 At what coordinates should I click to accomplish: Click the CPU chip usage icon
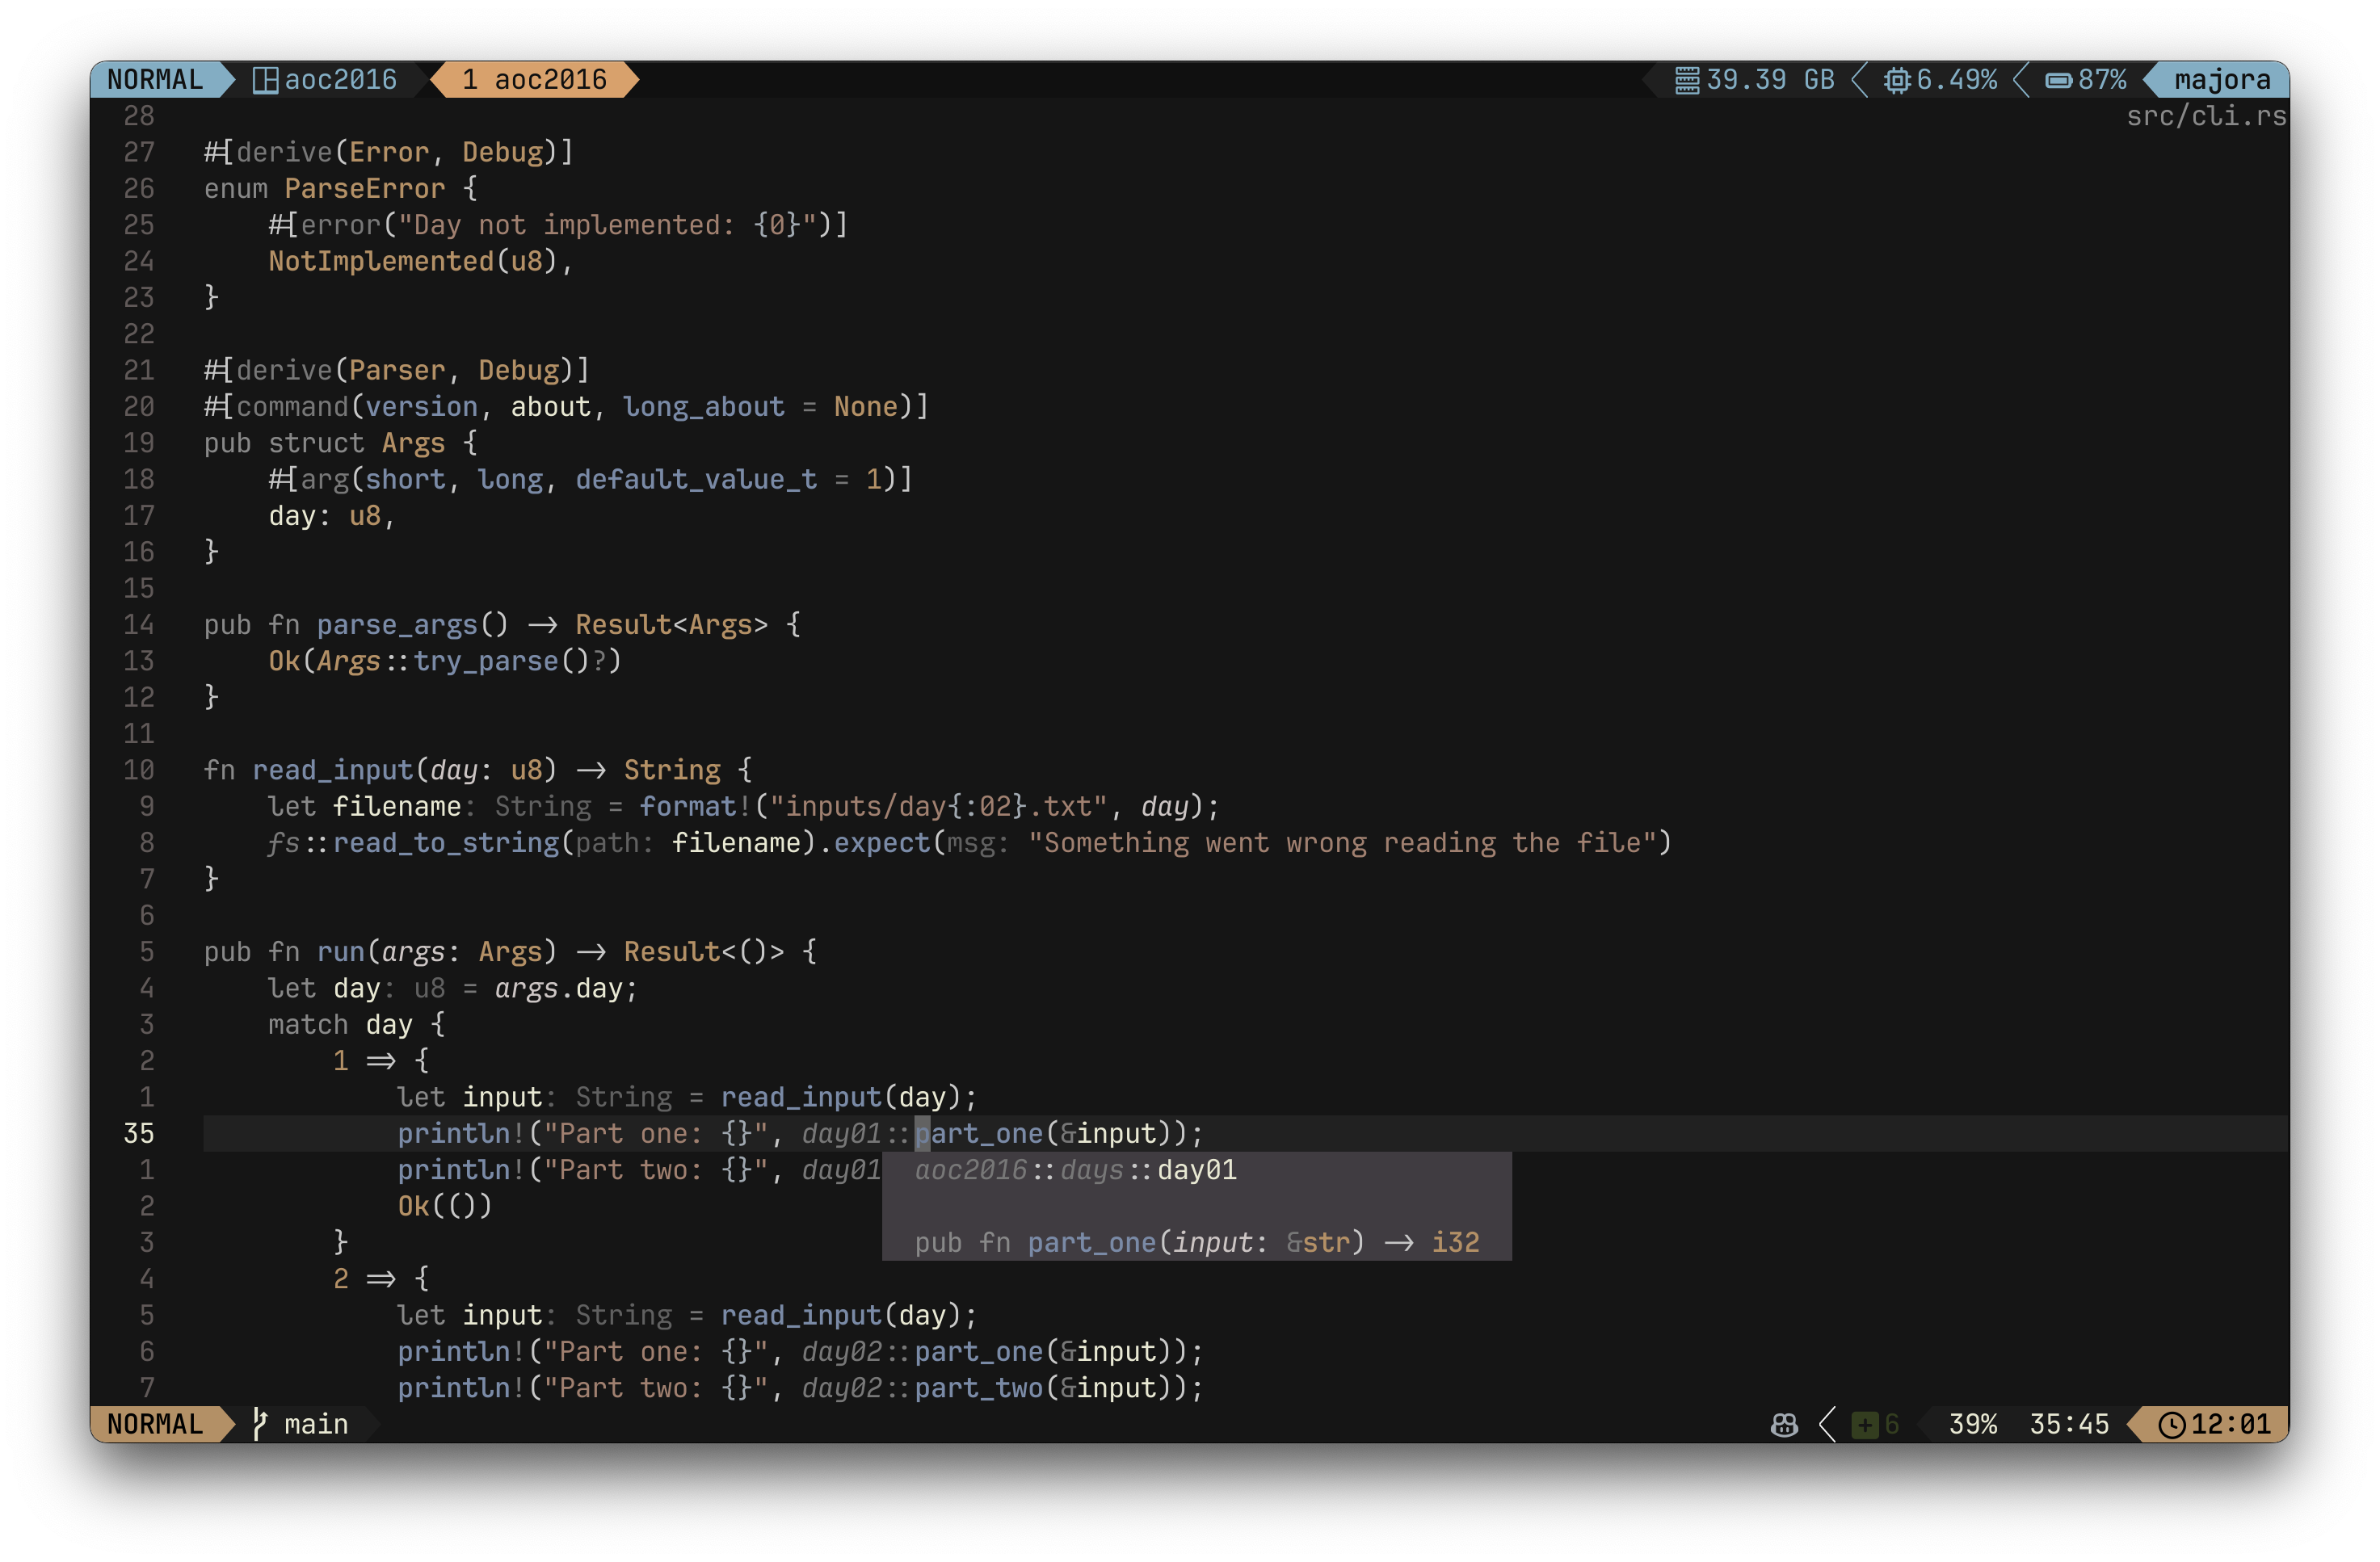click(1896, 80)
